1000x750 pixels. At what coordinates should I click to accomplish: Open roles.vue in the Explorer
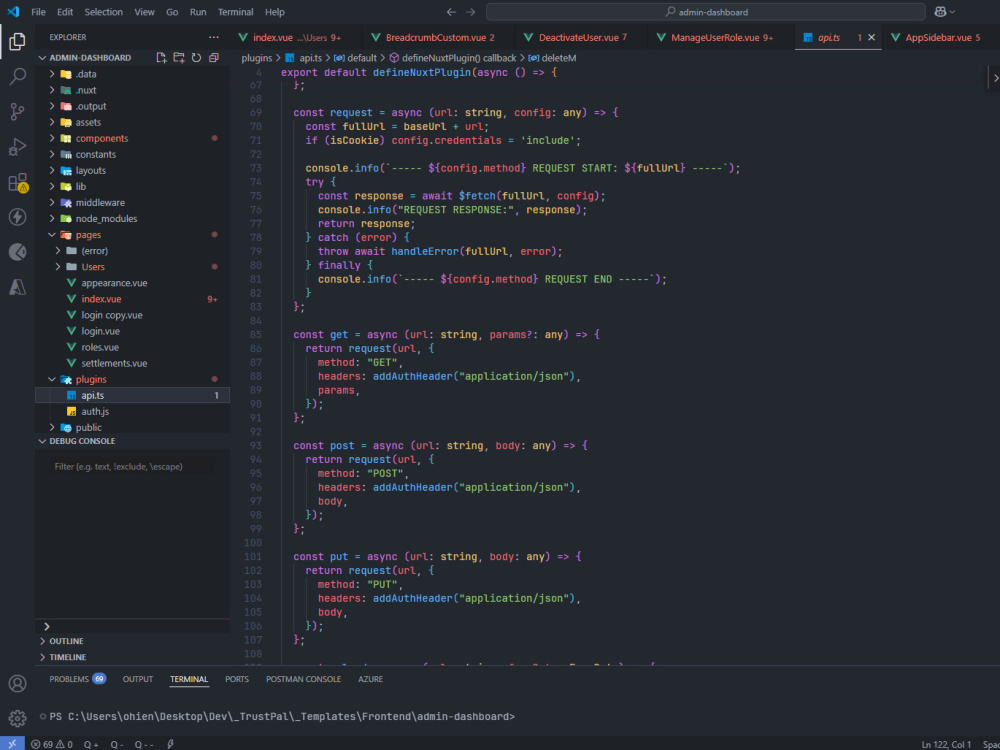point(132,347)
